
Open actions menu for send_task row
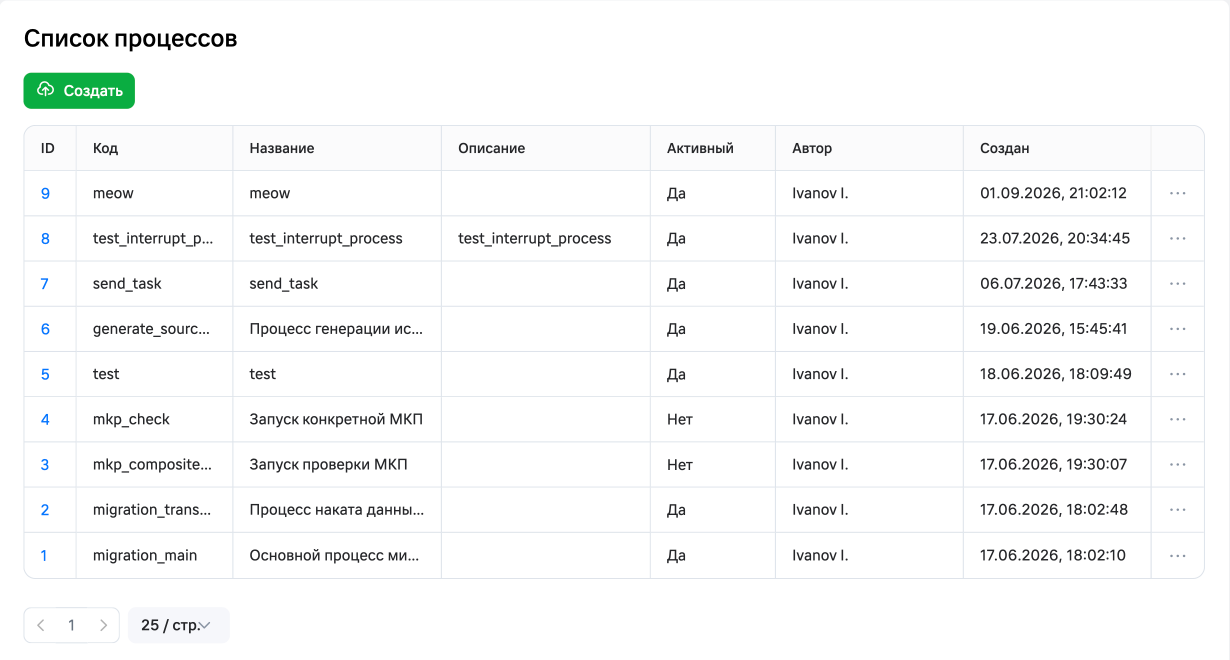[x=1177, y=283]
